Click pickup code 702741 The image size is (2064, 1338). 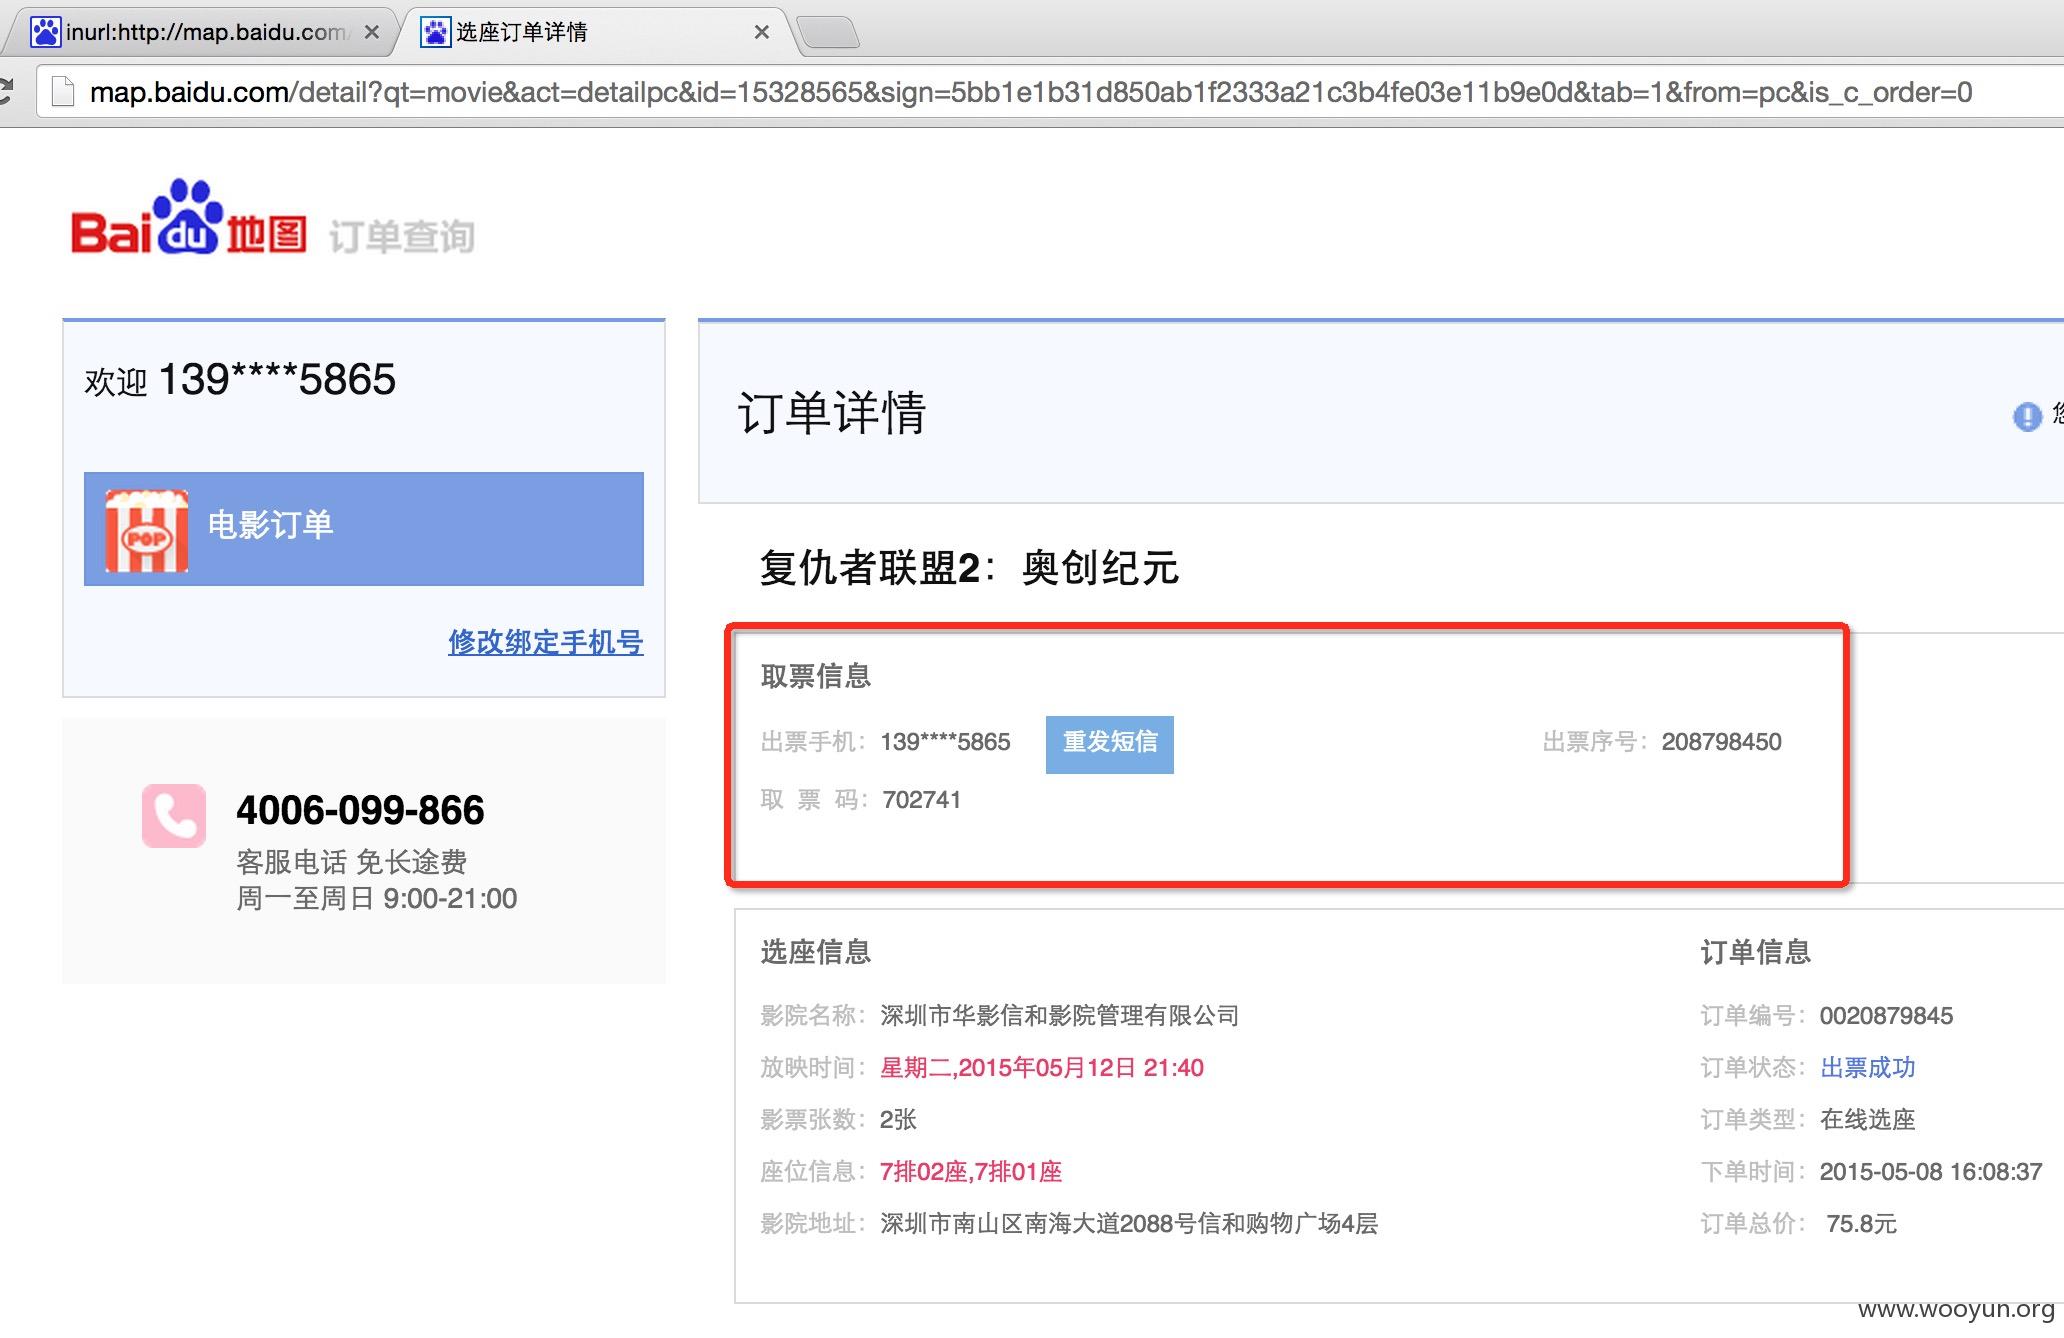pyautogui.click(x=921, y=800)
